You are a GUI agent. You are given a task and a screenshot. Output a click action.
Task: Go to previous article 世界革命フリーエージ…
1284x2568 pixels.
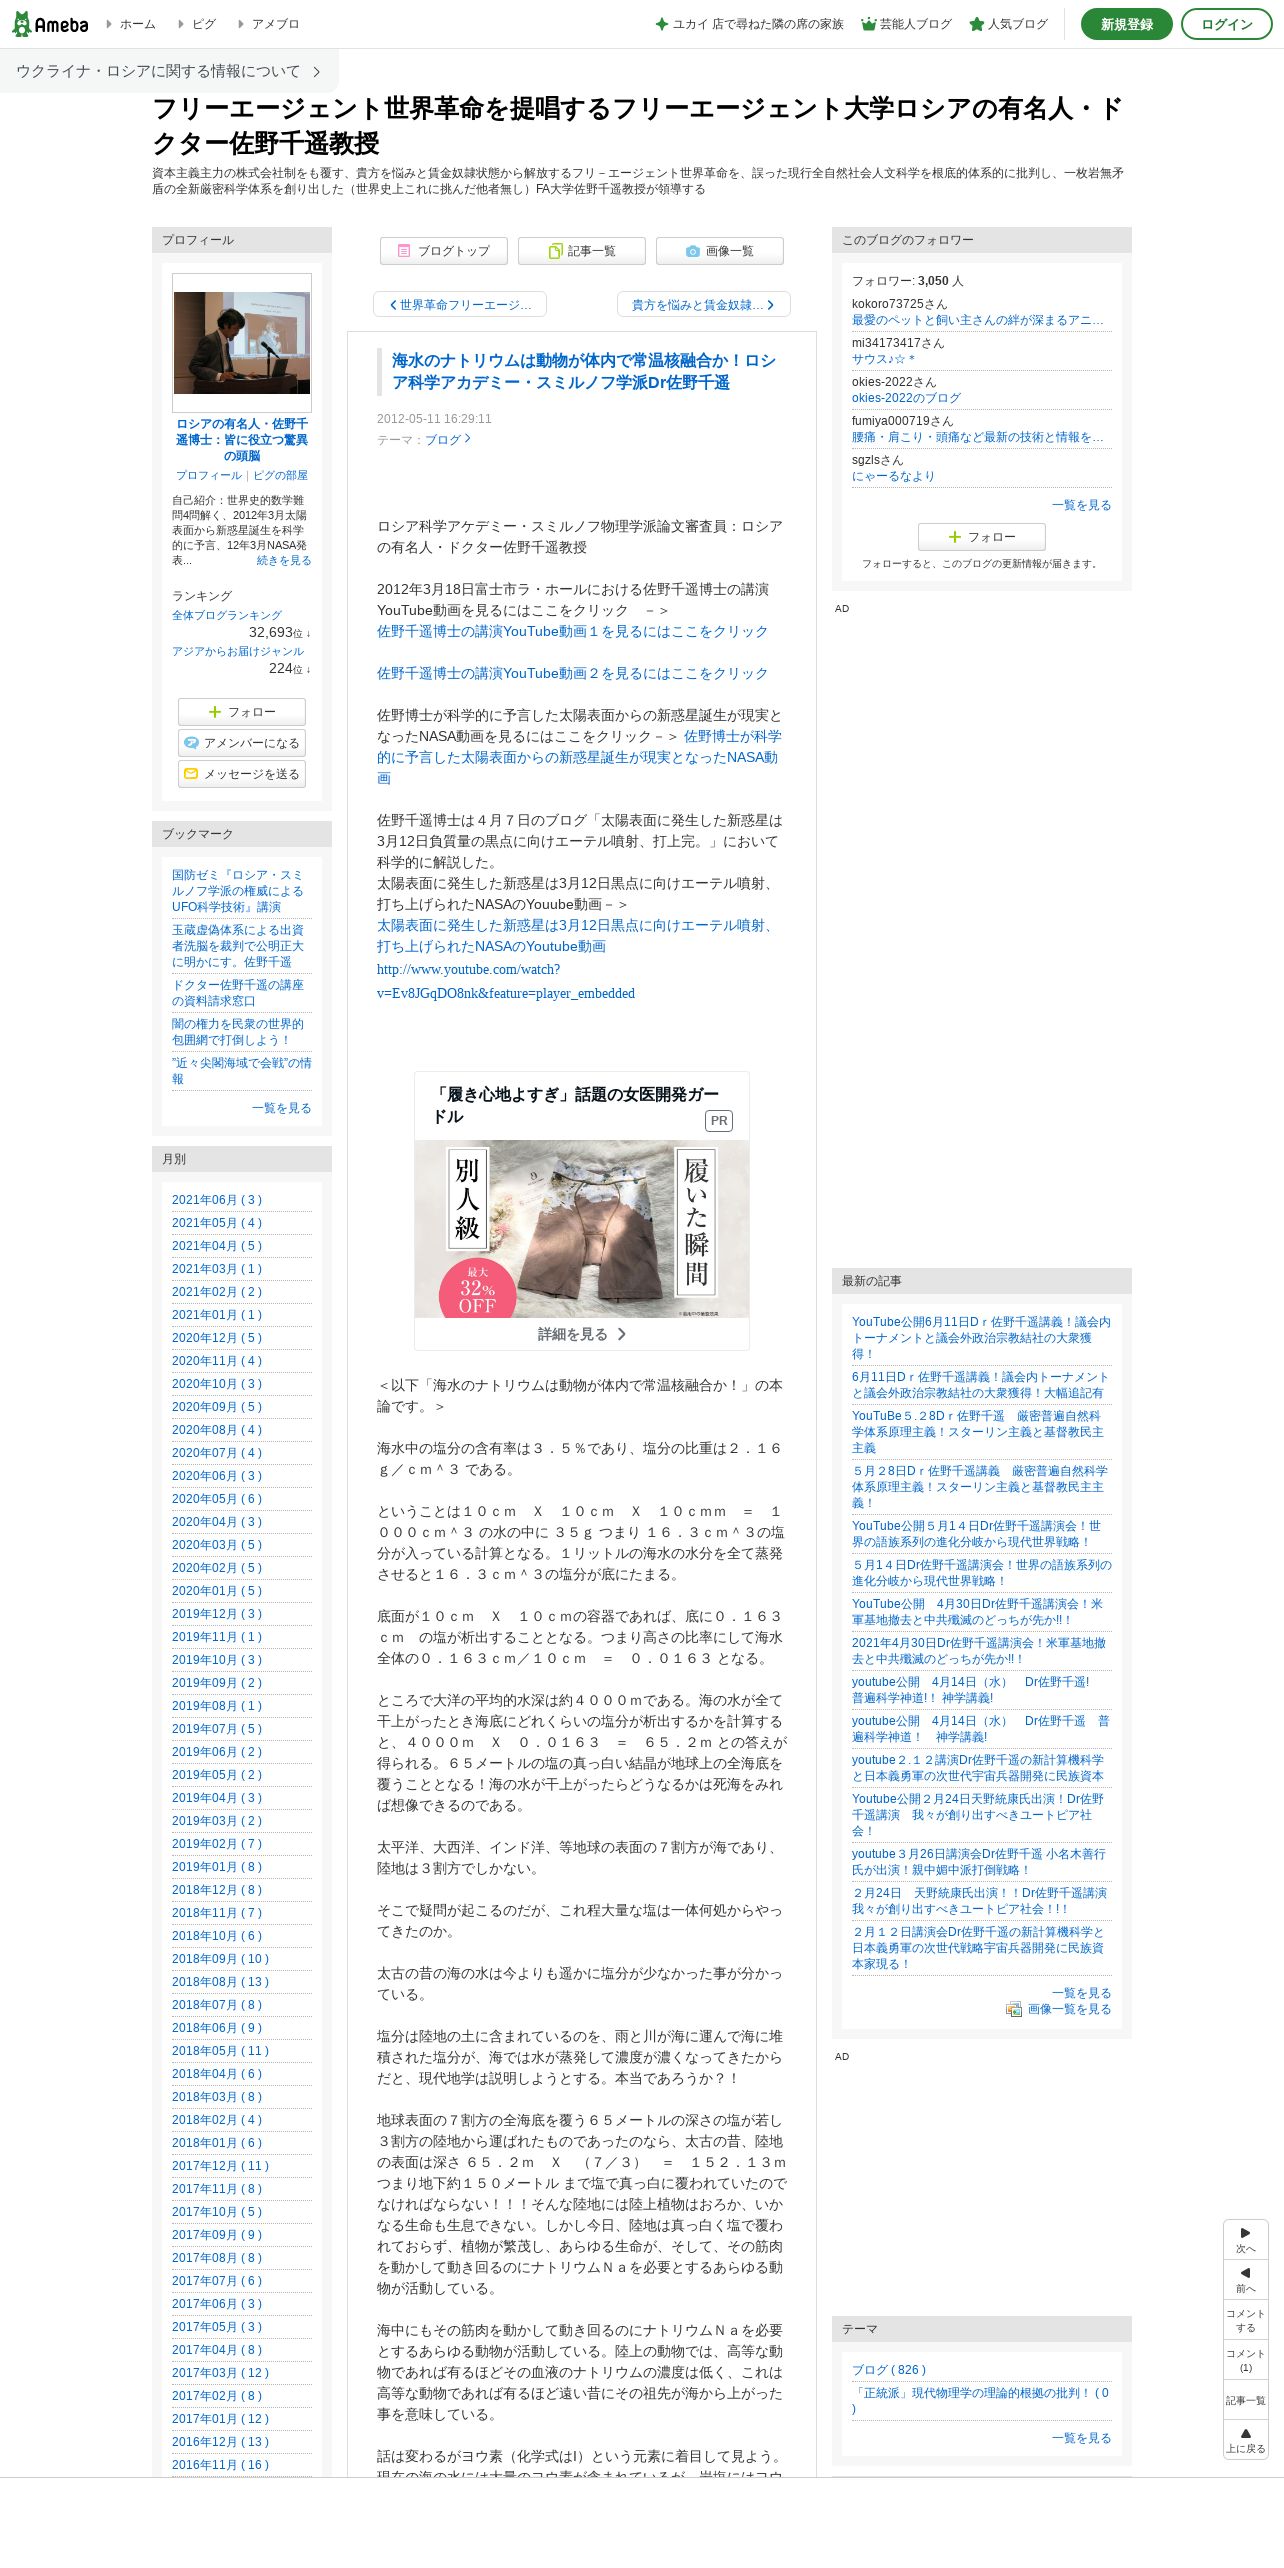click(460, 305)
